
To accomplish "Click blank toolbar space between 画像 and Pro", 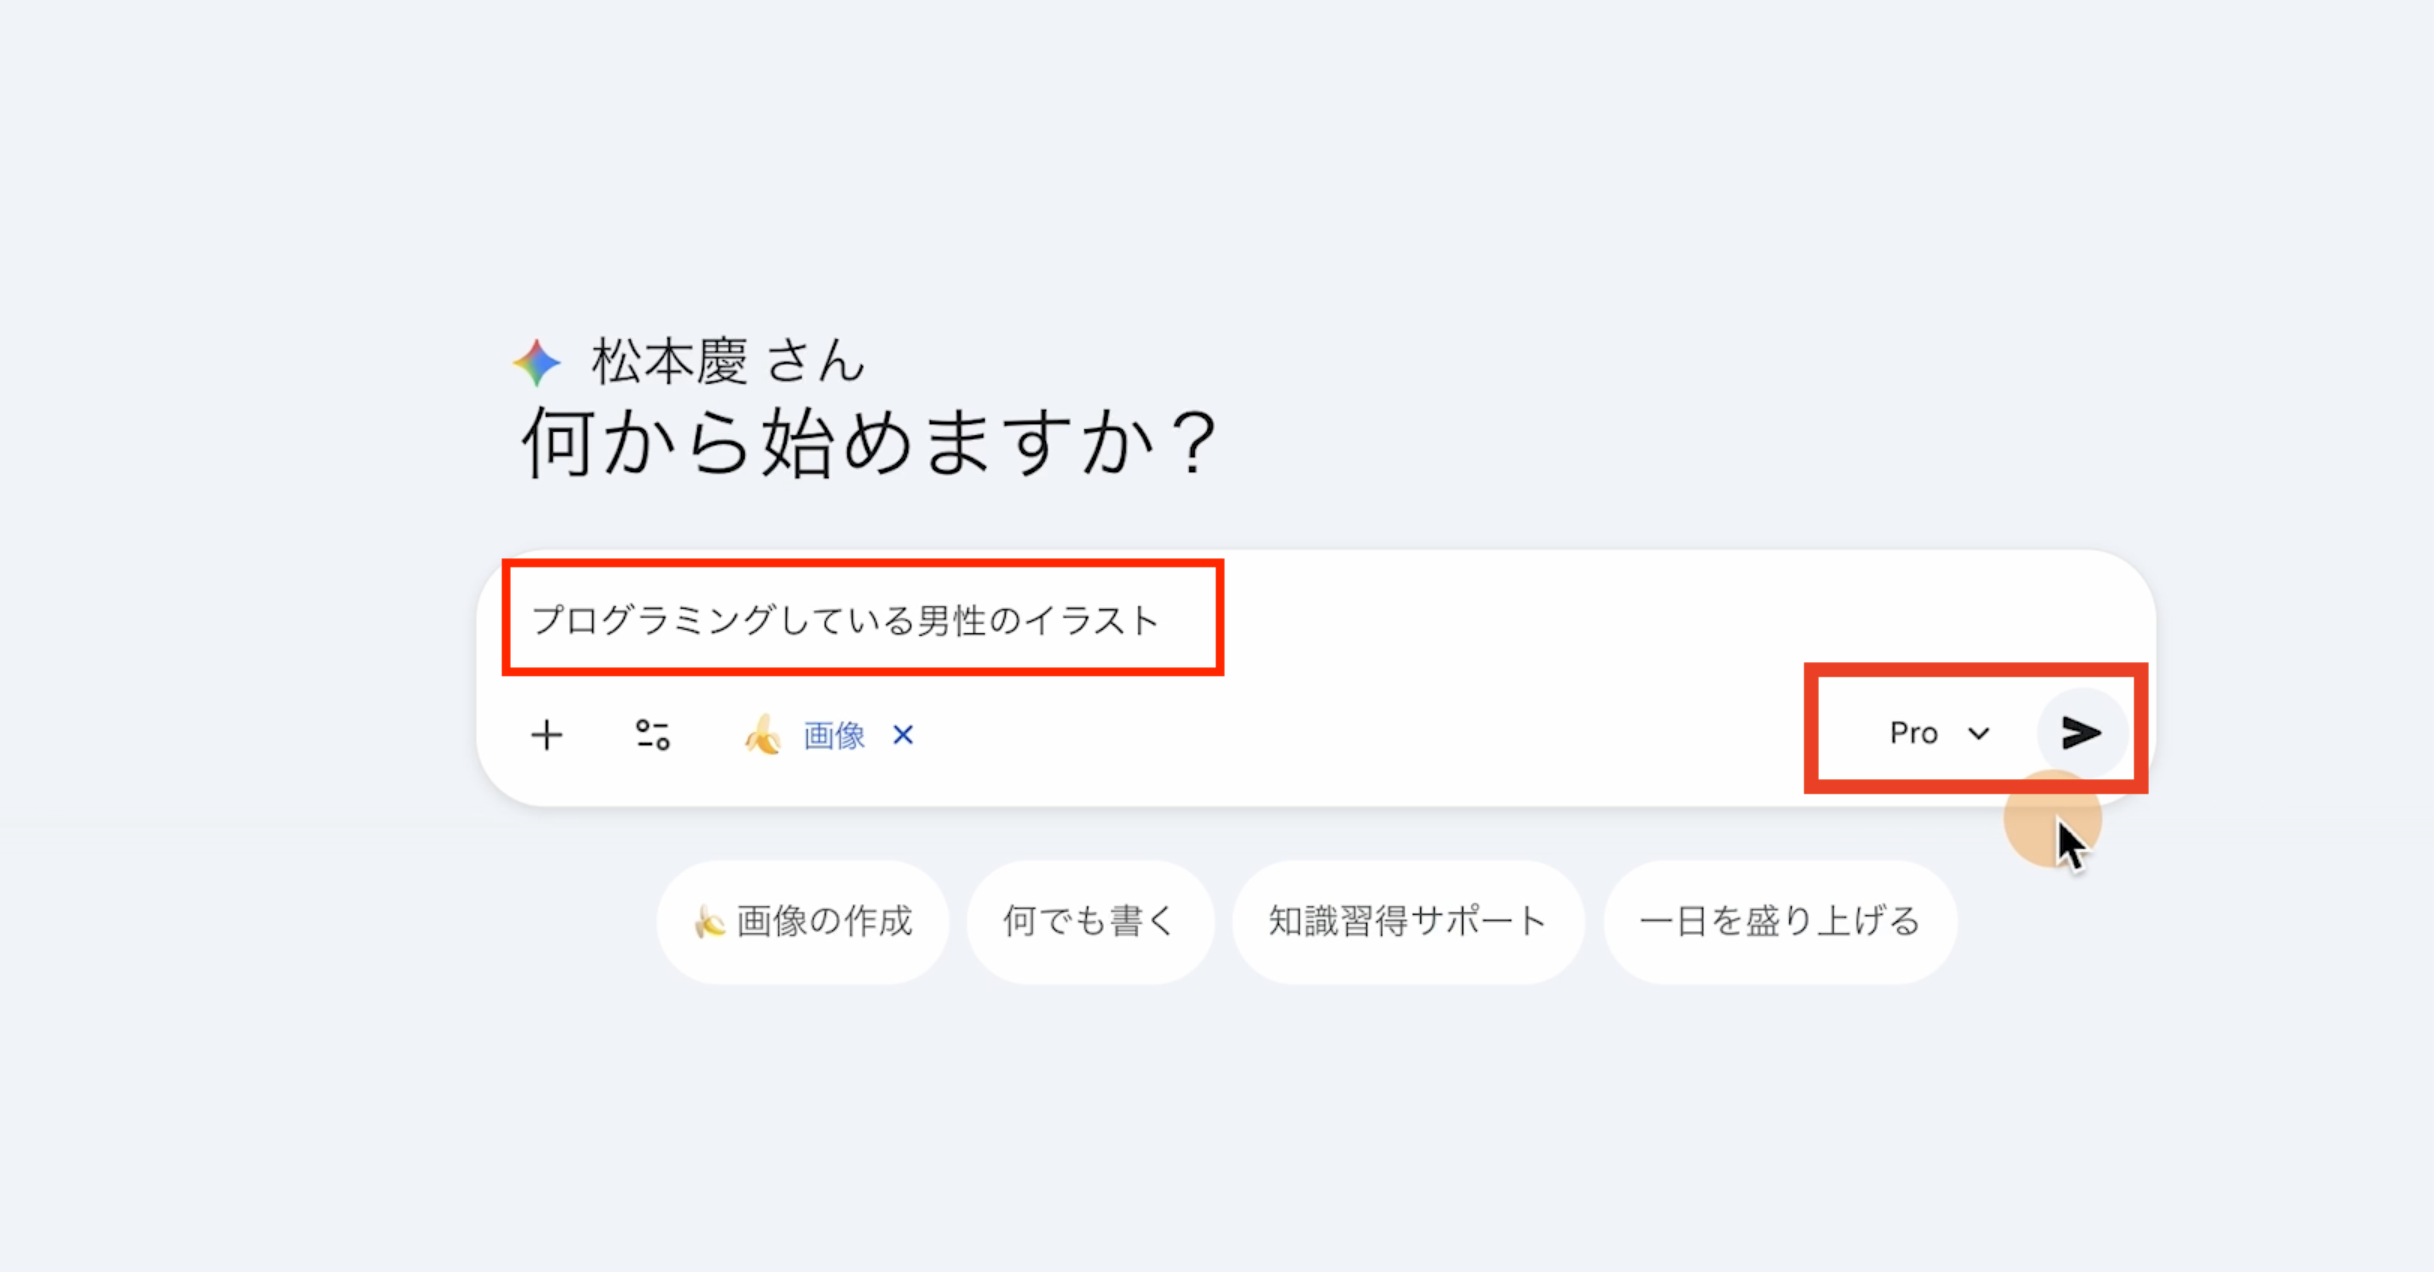I will click(x=1350, y=736).
